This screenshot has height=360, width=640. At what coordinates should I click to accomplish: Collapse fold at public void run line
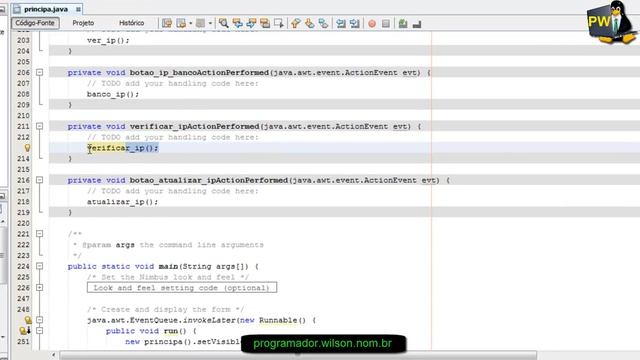[40, 331]
